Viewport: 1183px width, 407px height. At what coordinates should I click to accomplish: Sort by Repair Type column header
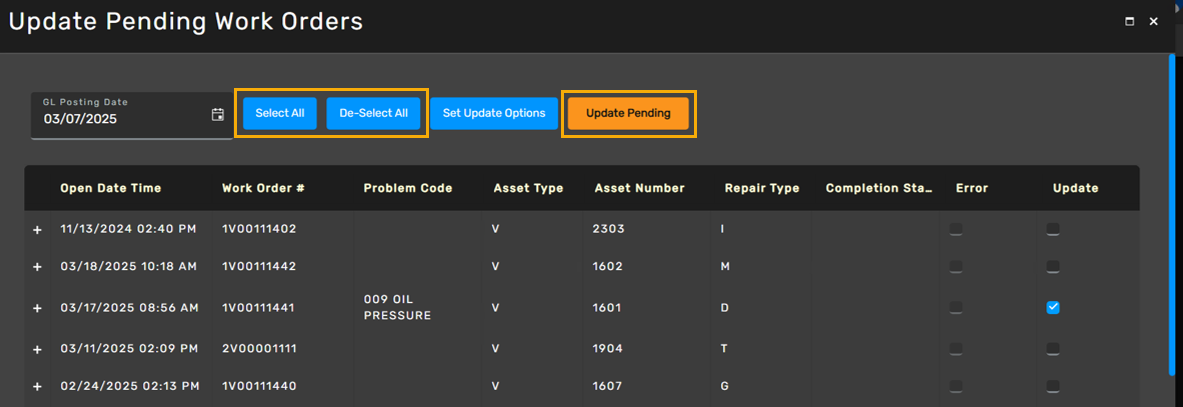[x=762, y=188]
